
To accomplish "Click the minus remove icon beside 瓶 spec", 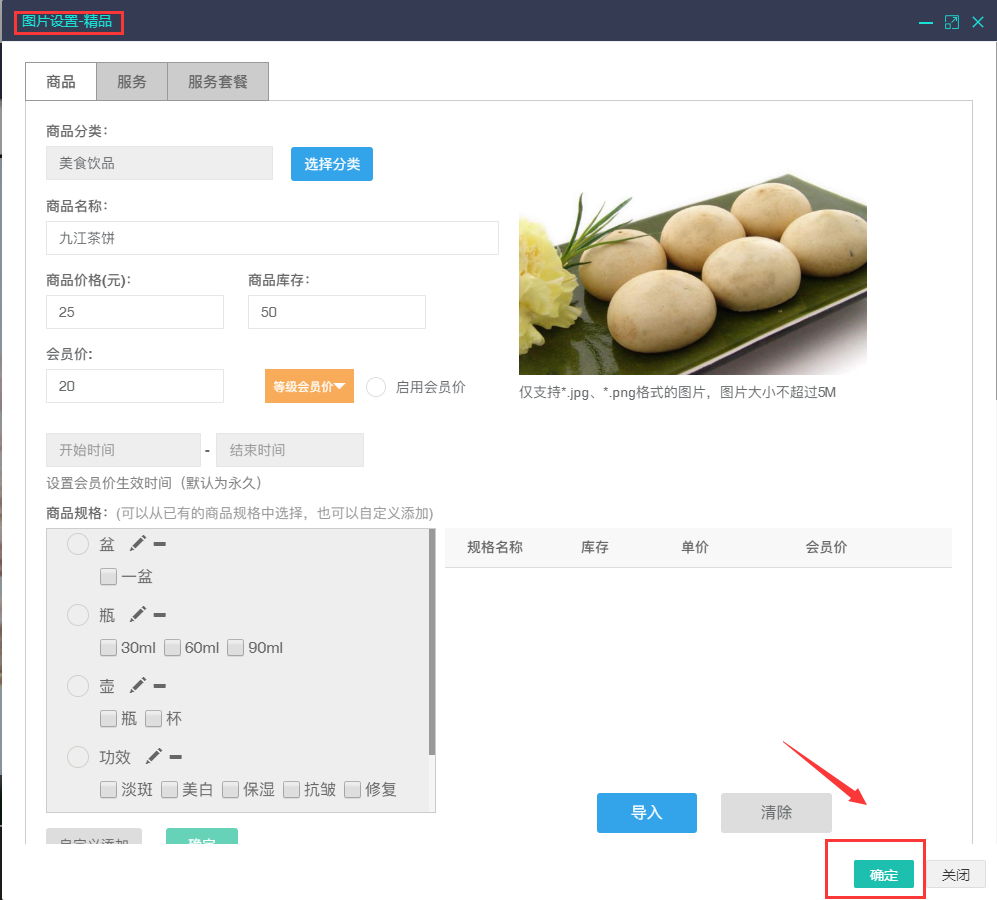I will pyautogui.click(x=160, y=615).
